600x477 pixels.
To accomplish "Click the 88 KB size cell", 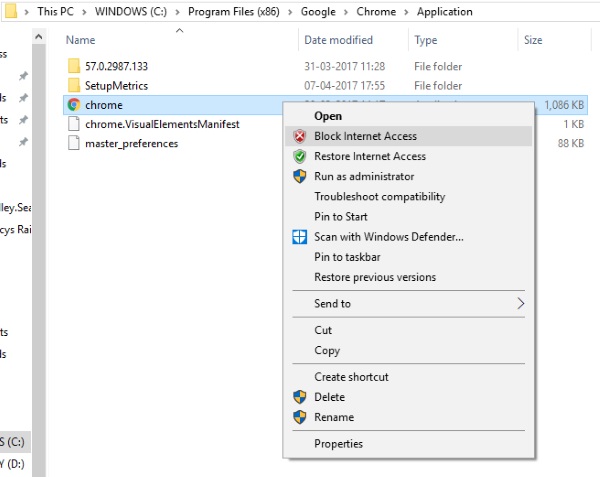I will (571, 143).
